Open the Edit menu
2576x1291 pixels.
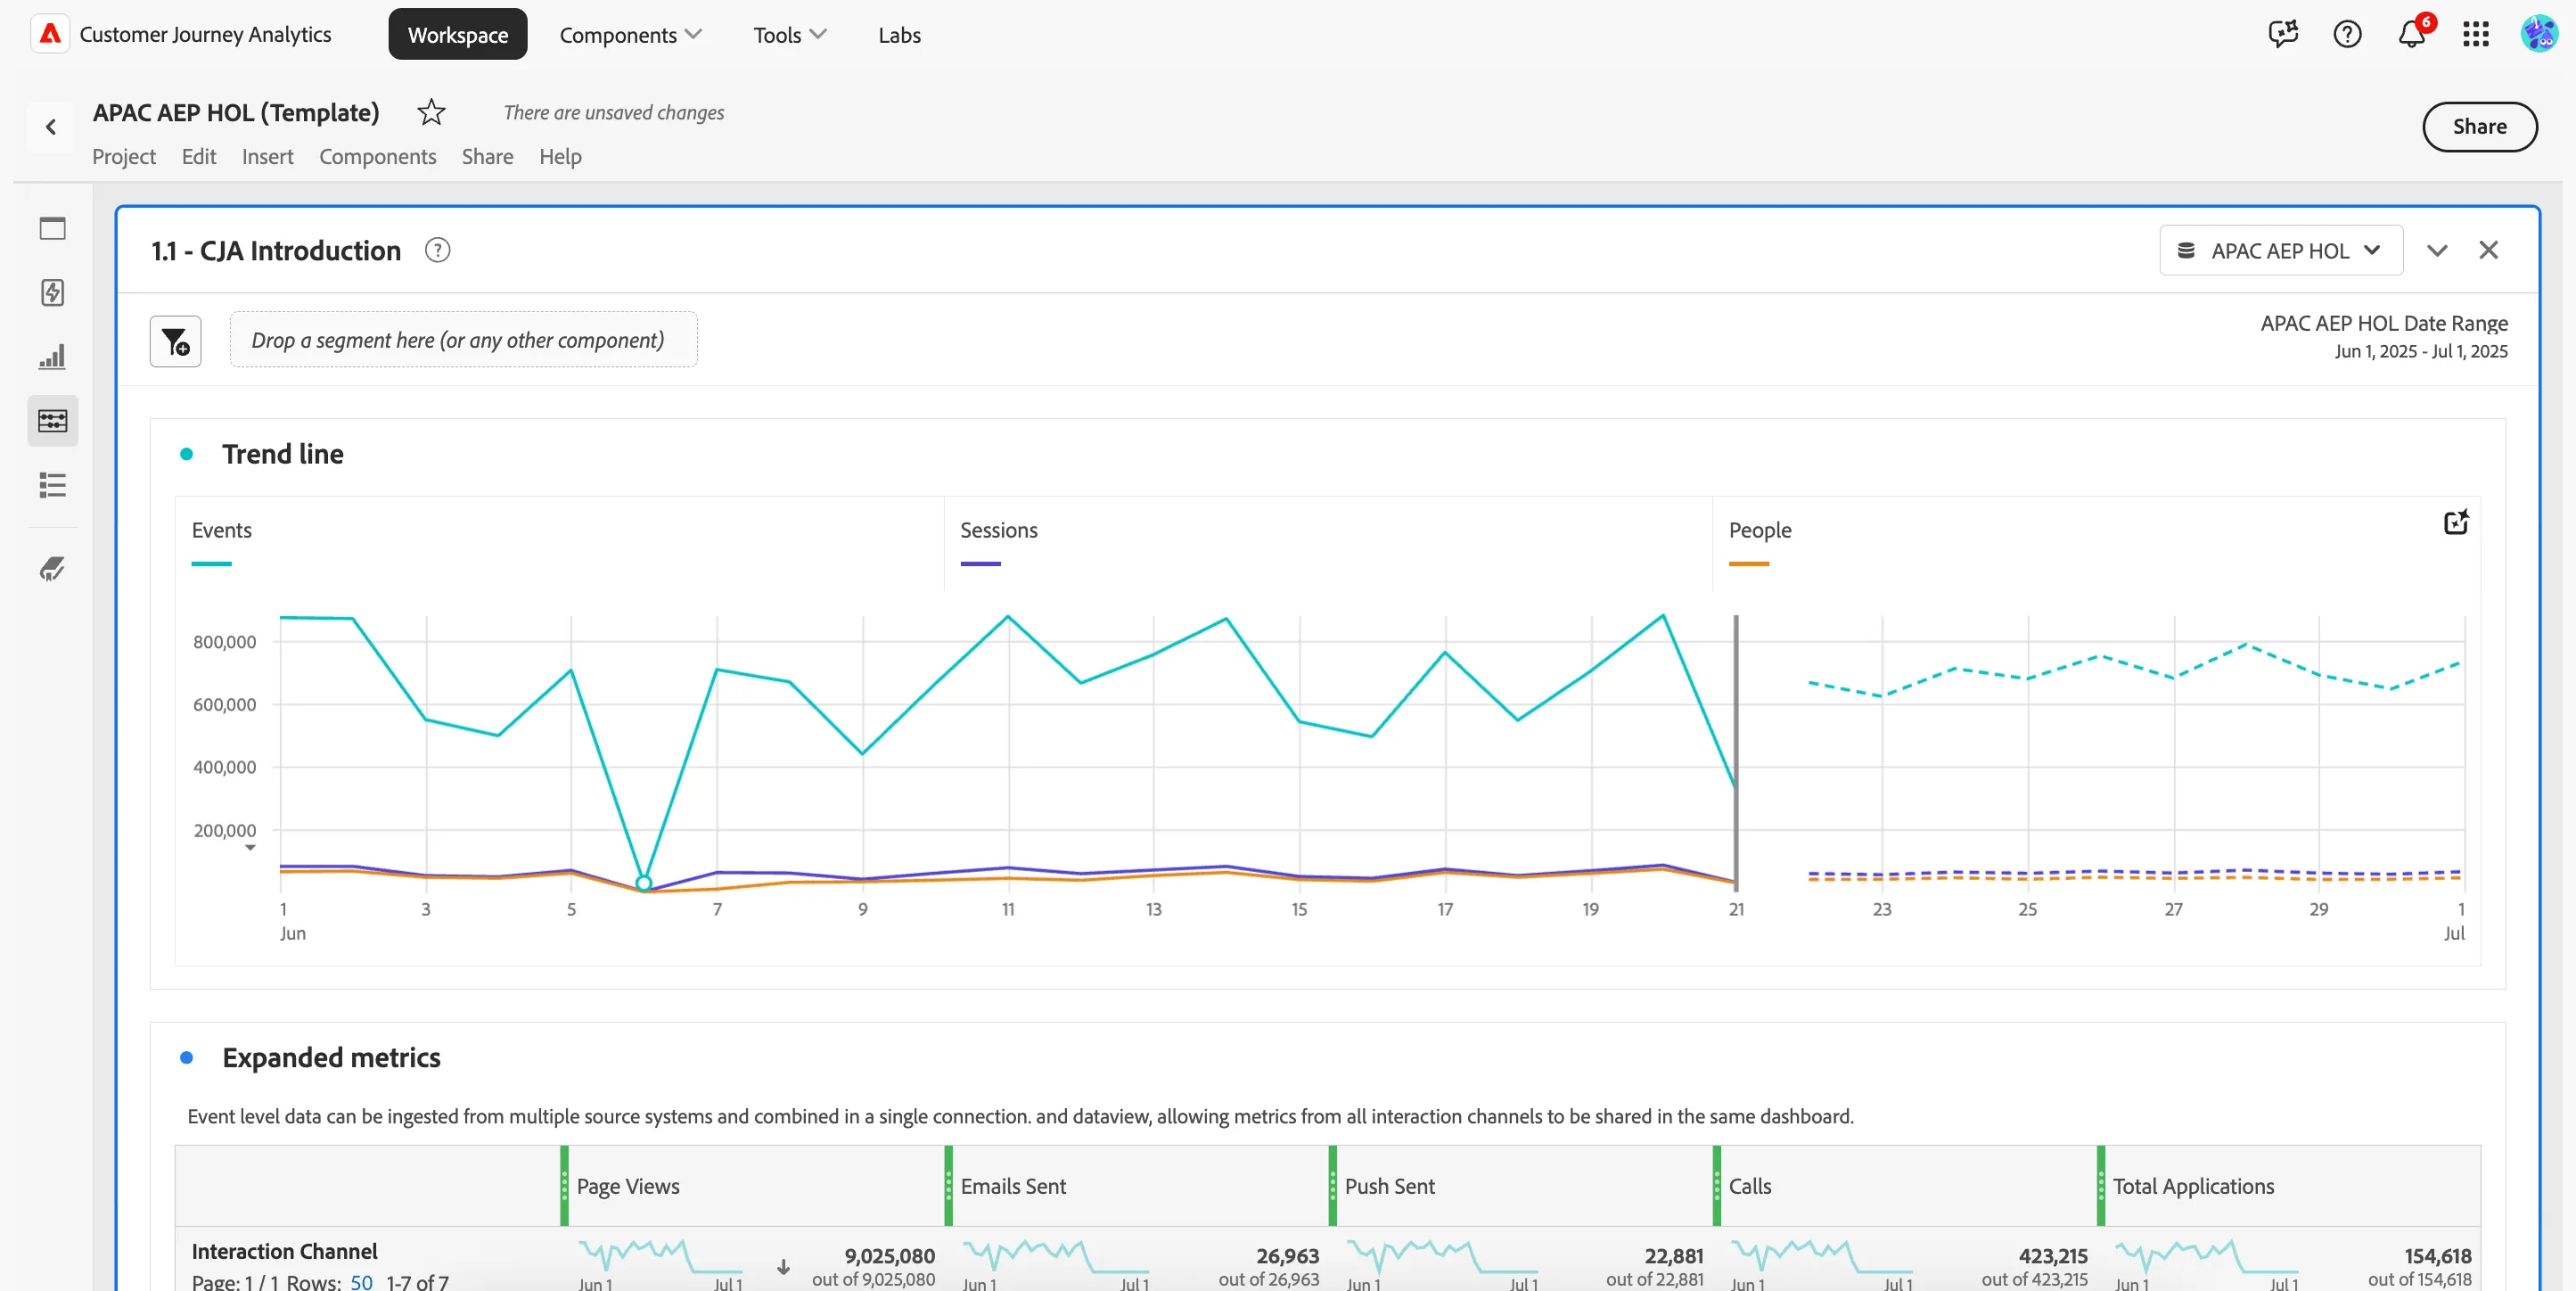(x=199, y=156)
